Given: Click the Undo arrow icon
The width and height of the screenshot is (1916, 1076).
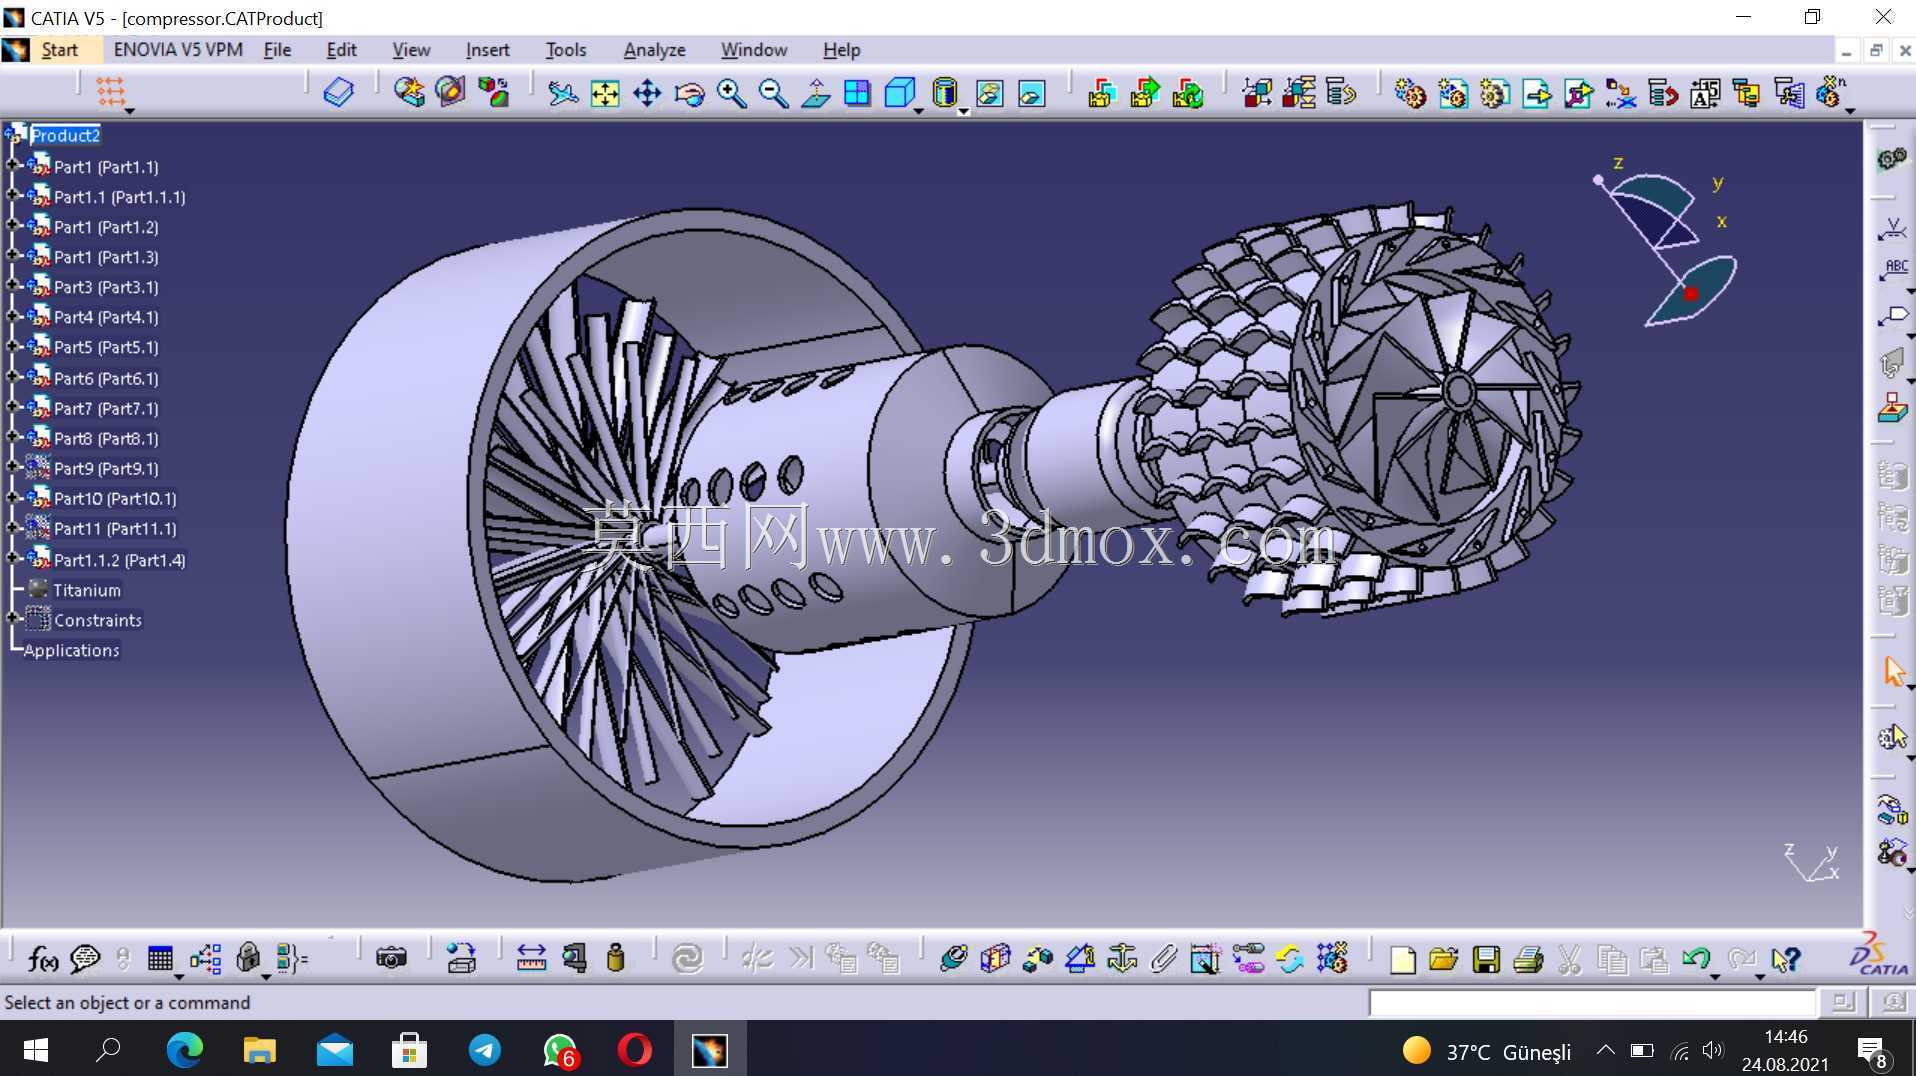Looking at the screenshot, I should [x=1695, y=960].
